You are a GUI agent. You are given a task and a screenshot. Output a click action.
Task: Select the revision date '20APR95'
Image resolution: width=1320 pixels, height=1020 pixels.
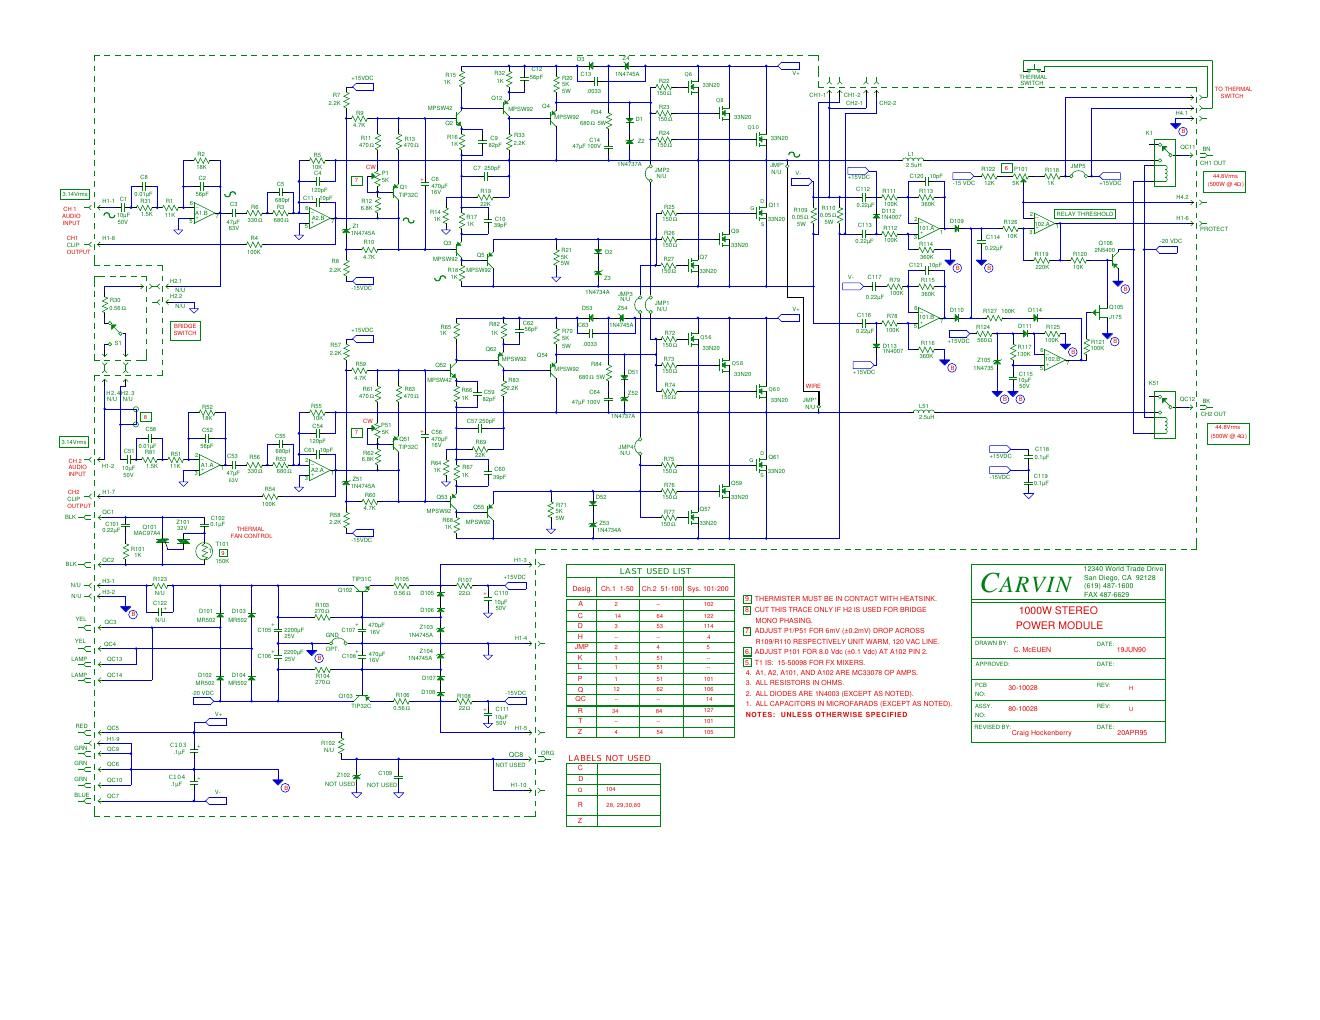click(x=1131, y=733)
